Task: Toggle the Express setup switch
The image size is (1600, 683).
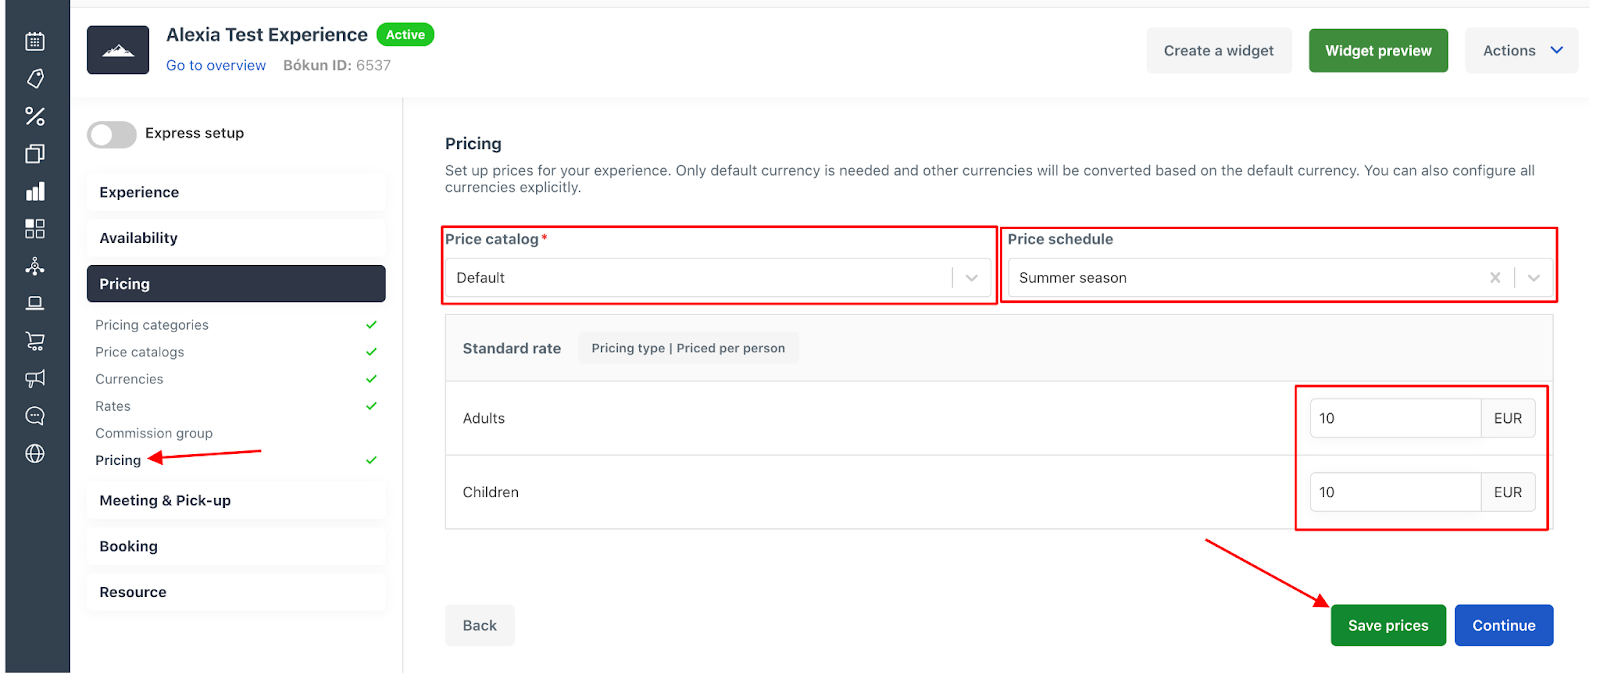Action: (x=111, y=134)
